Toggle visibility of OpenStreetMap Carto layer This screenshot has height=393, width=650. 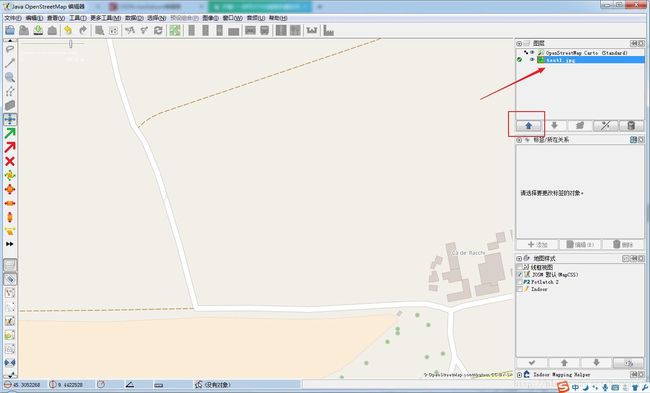pos(532,53)
